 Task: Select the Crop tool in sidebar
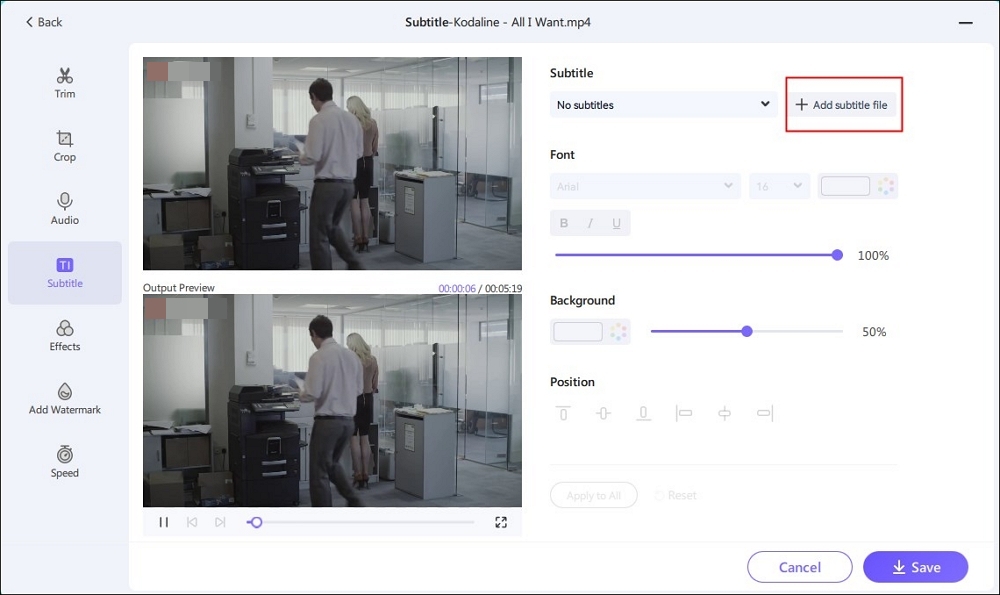coord(65,146)
